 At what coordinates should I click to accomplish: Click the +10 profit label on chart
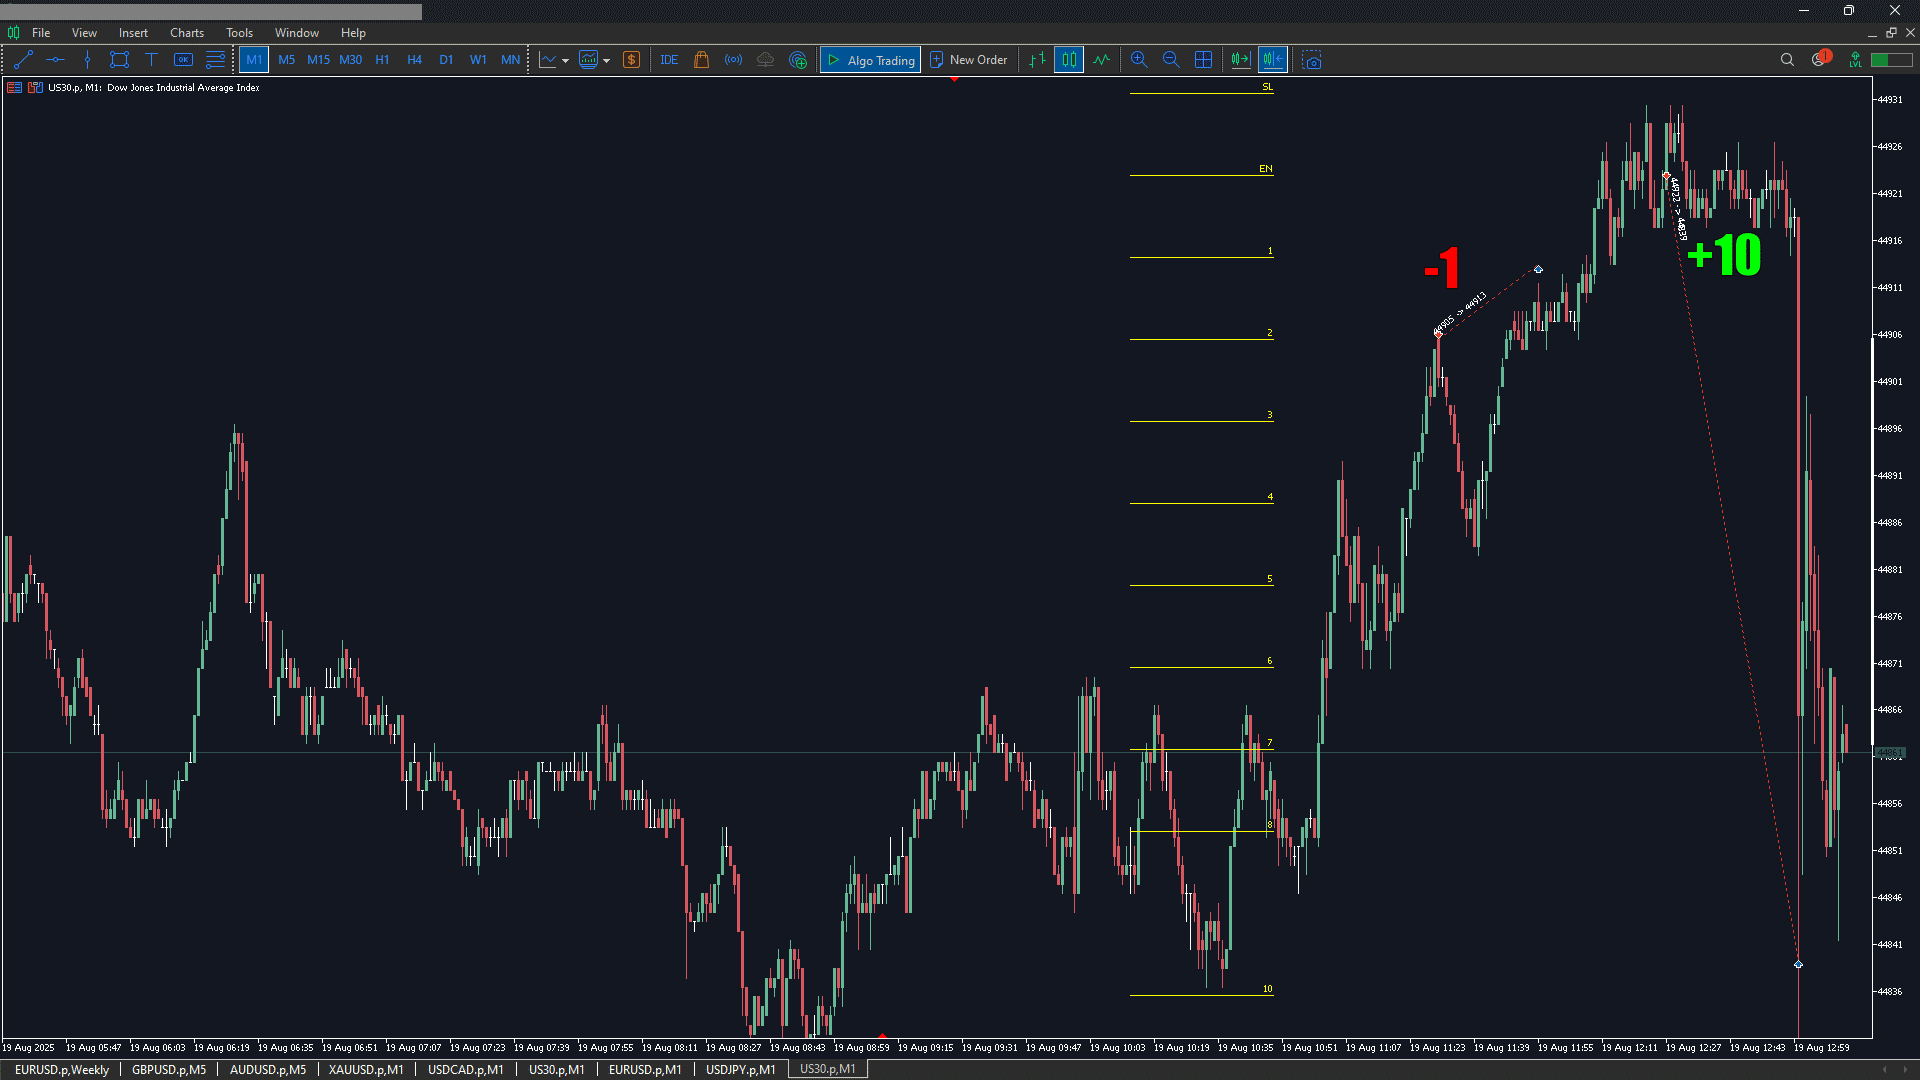click(1724, 255)
